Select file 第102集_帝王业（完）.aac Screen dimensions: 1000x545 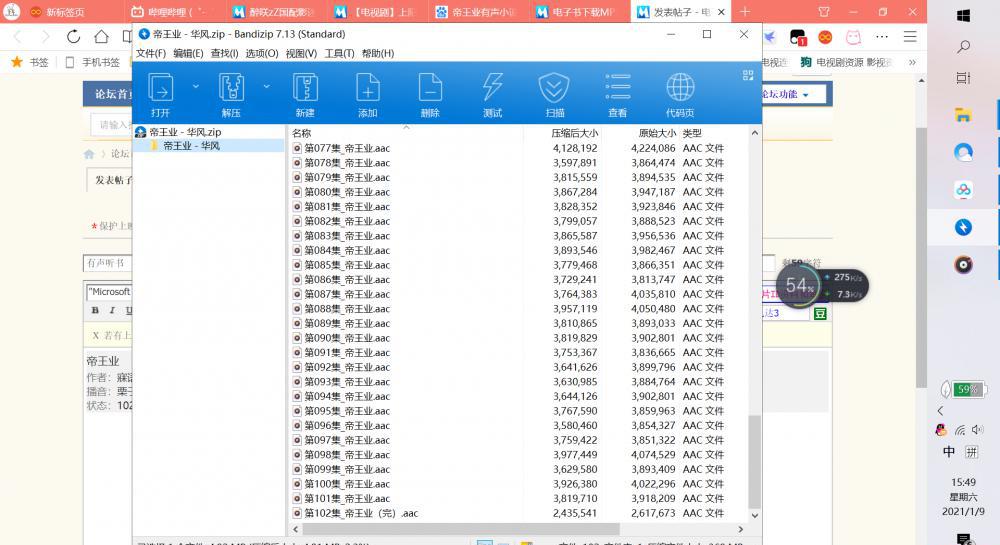(361, 513)
